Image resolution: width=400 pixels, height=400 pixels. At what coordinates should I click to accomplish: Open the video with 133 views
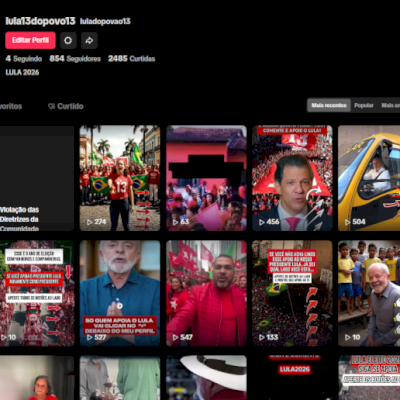tap(292, 293)
